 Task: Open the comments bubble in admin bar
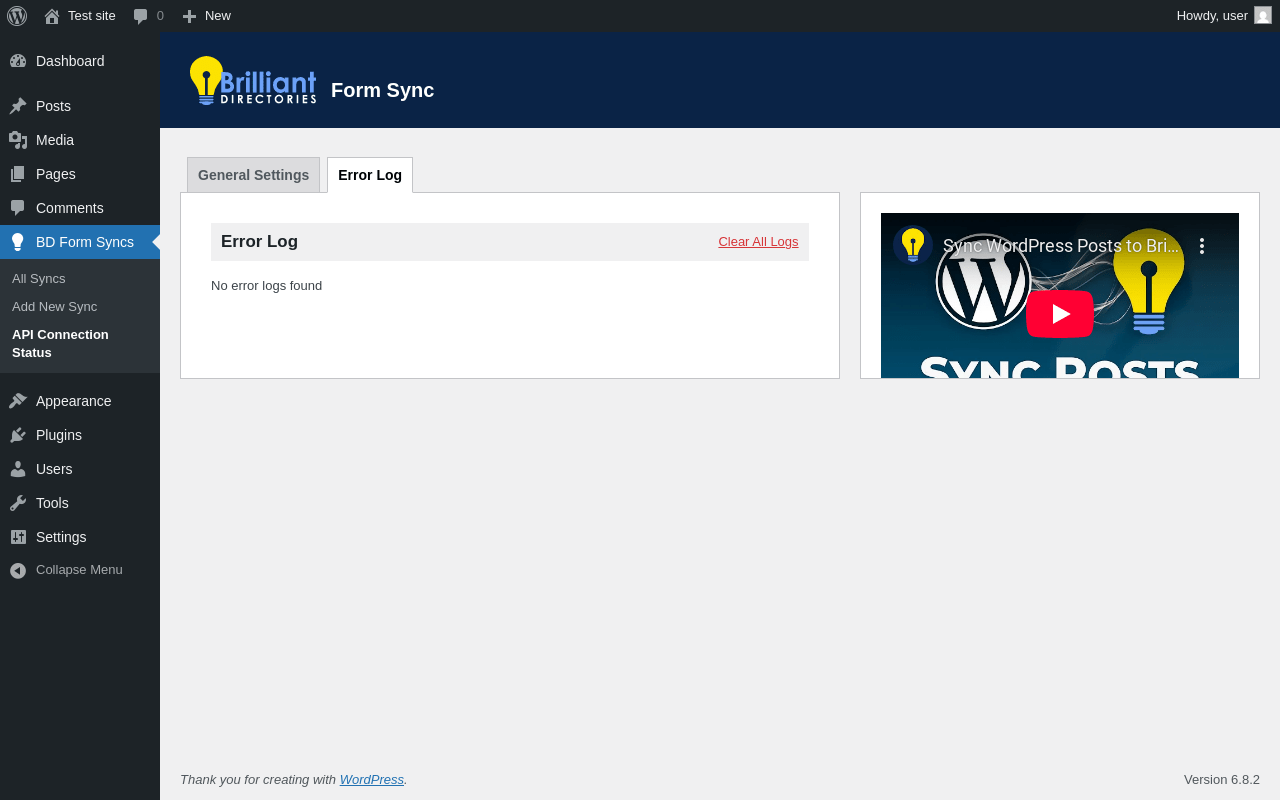coord(141,16)
